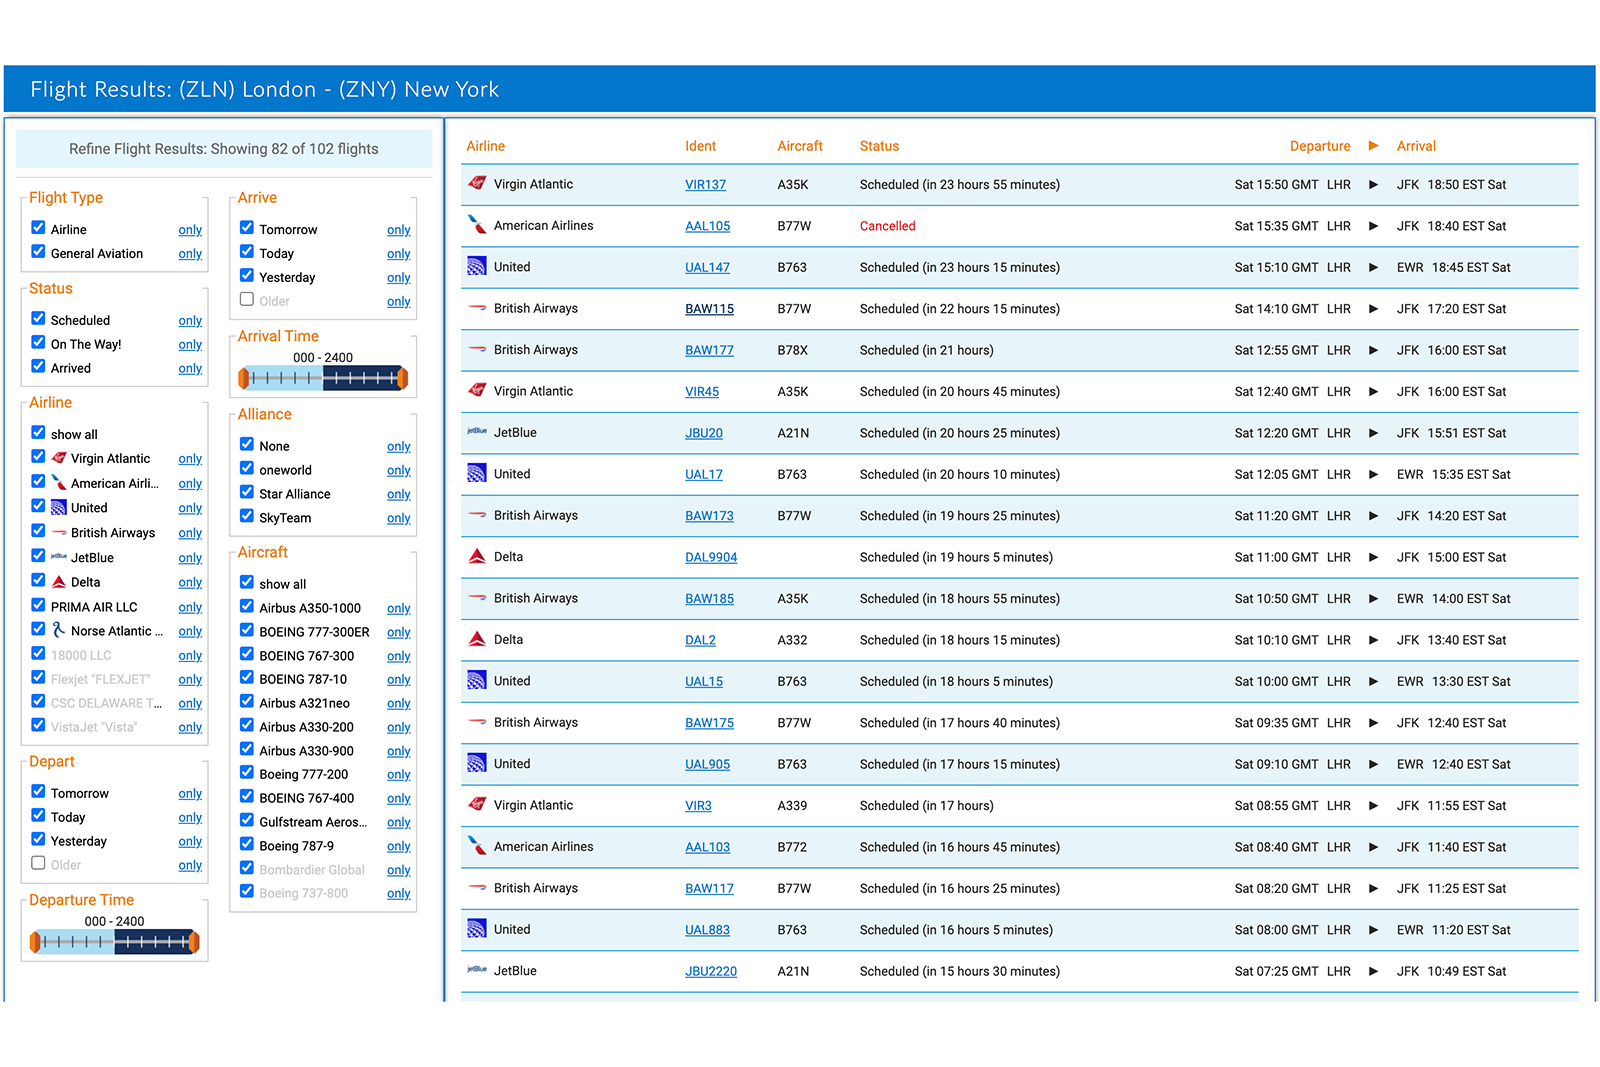1600x1067 pixels.
Task: Click the Departure column header
Action: click(1320, 145)
